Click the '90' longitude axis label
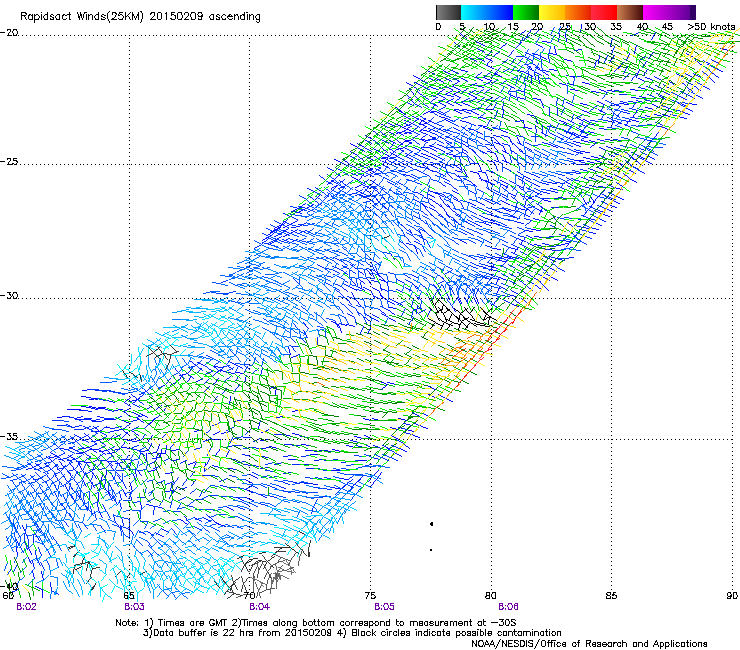740x650 pixels. 732,596
